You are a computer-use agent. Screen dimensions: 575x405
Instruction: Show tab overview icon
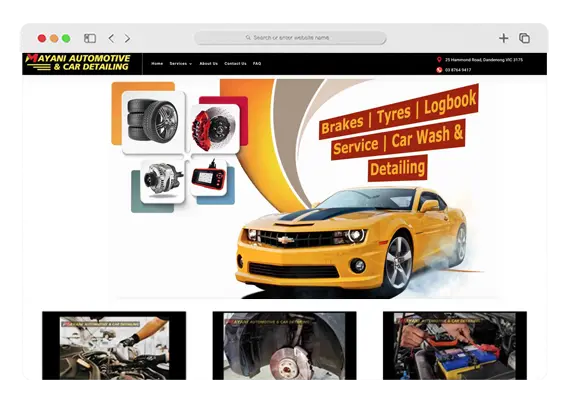[524, 38]
